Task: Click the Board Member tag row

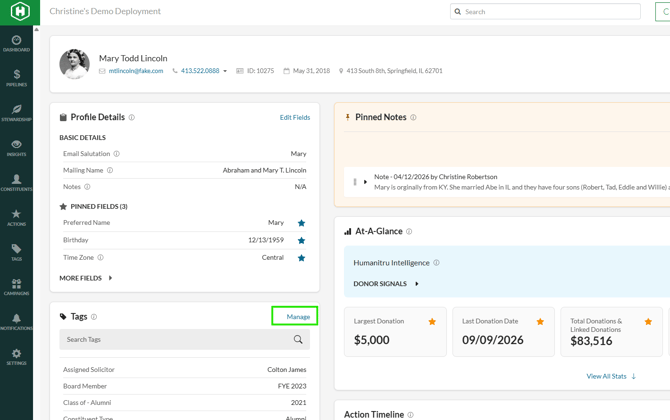Action: (185, 386)
